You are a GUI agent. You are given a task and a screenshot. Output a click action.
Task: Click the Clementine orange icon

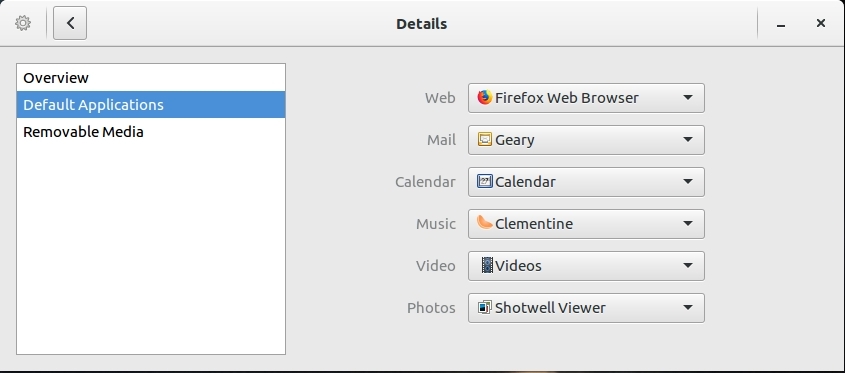[x=484, y=223]
